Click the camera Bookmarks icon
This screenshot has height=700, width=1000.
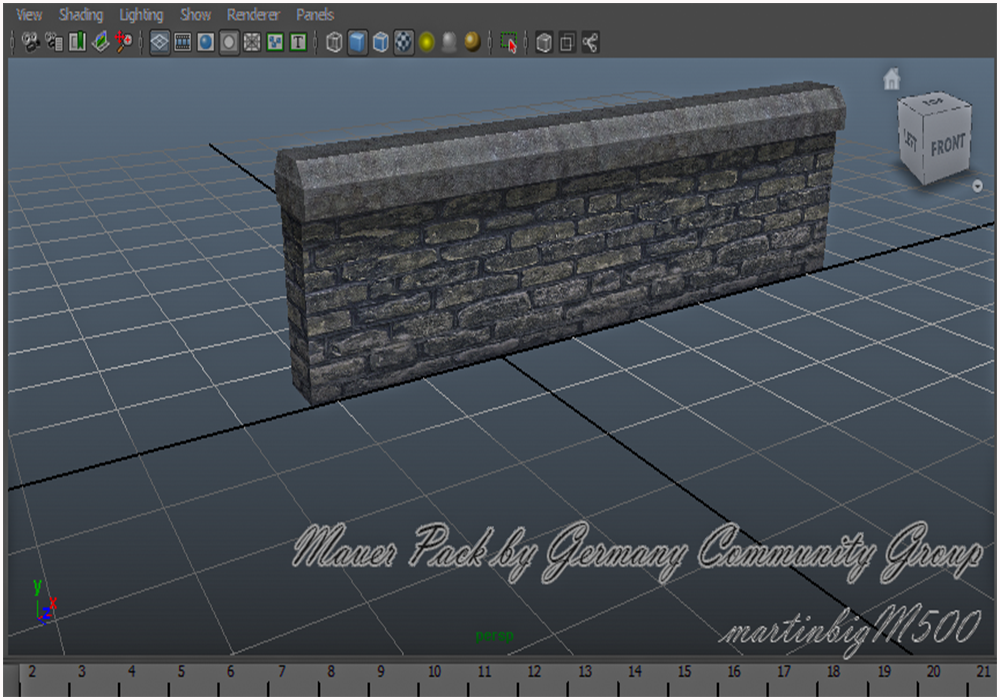[x=78, y=42]
